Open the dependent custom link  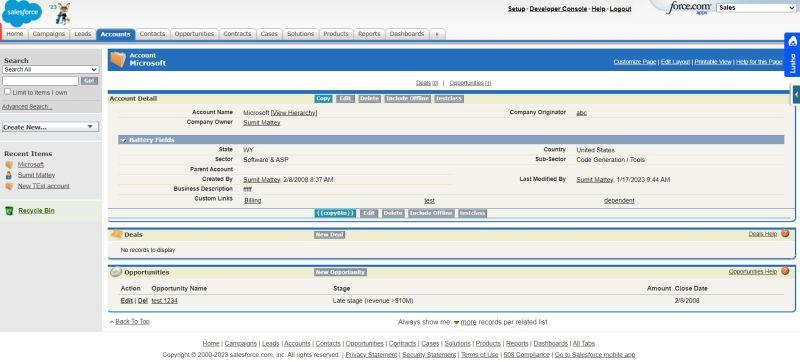point(619,201)
